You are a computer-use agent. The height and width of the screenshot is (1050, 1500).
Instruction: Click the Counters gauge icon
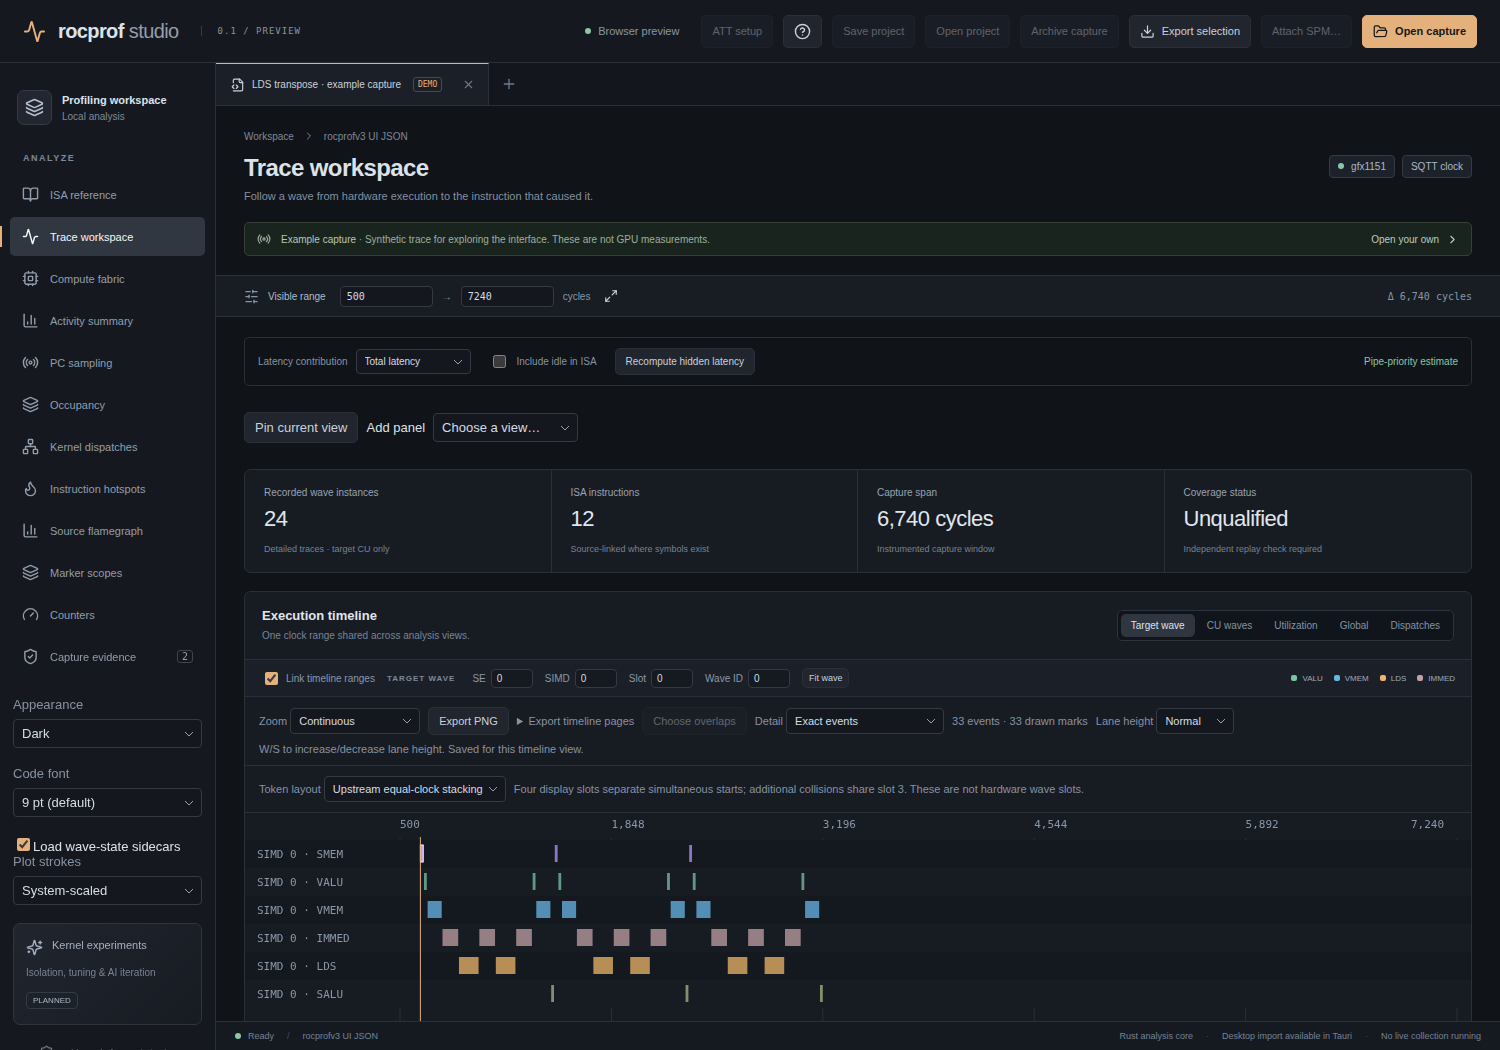31,615
